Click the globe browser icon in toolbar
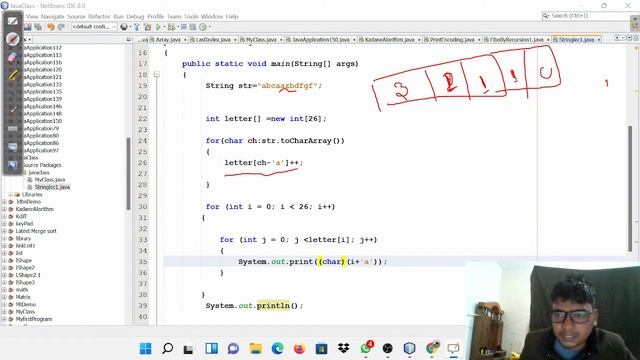This screenshot has width=640, height=360. point(124,27)
